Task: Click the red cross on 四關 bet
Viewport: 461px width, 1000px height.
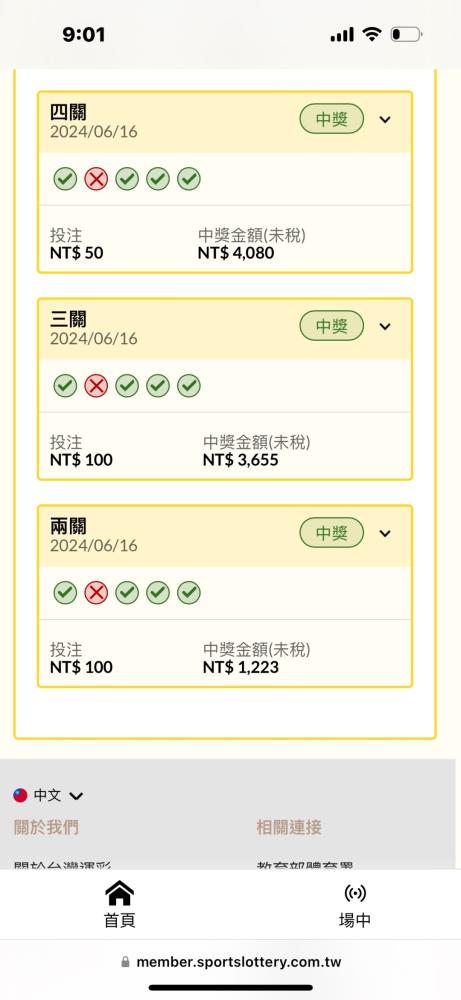Action: [96, 179]
